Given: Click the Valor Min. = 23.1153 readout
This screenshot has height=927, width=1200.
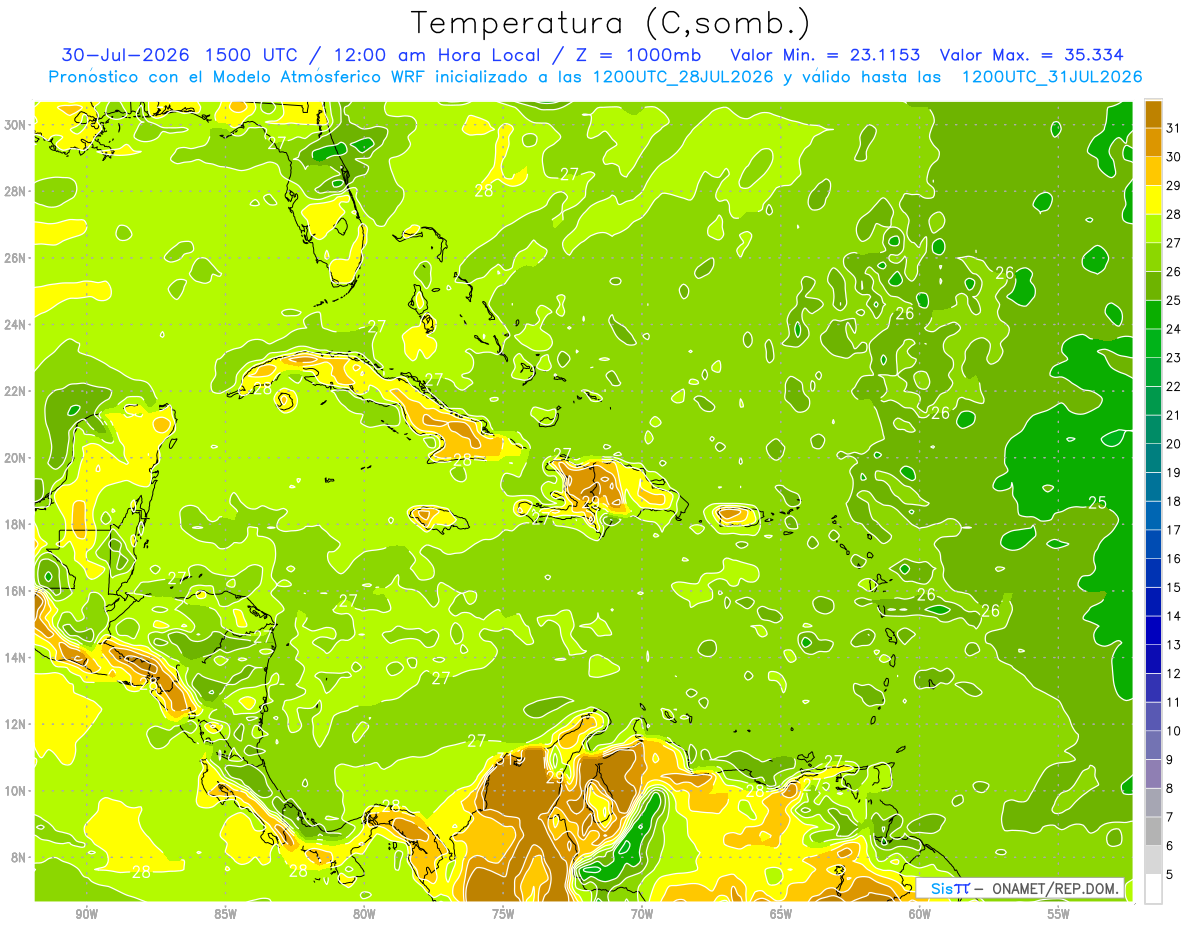Looking at the screenshot, I should pos(825,55).
